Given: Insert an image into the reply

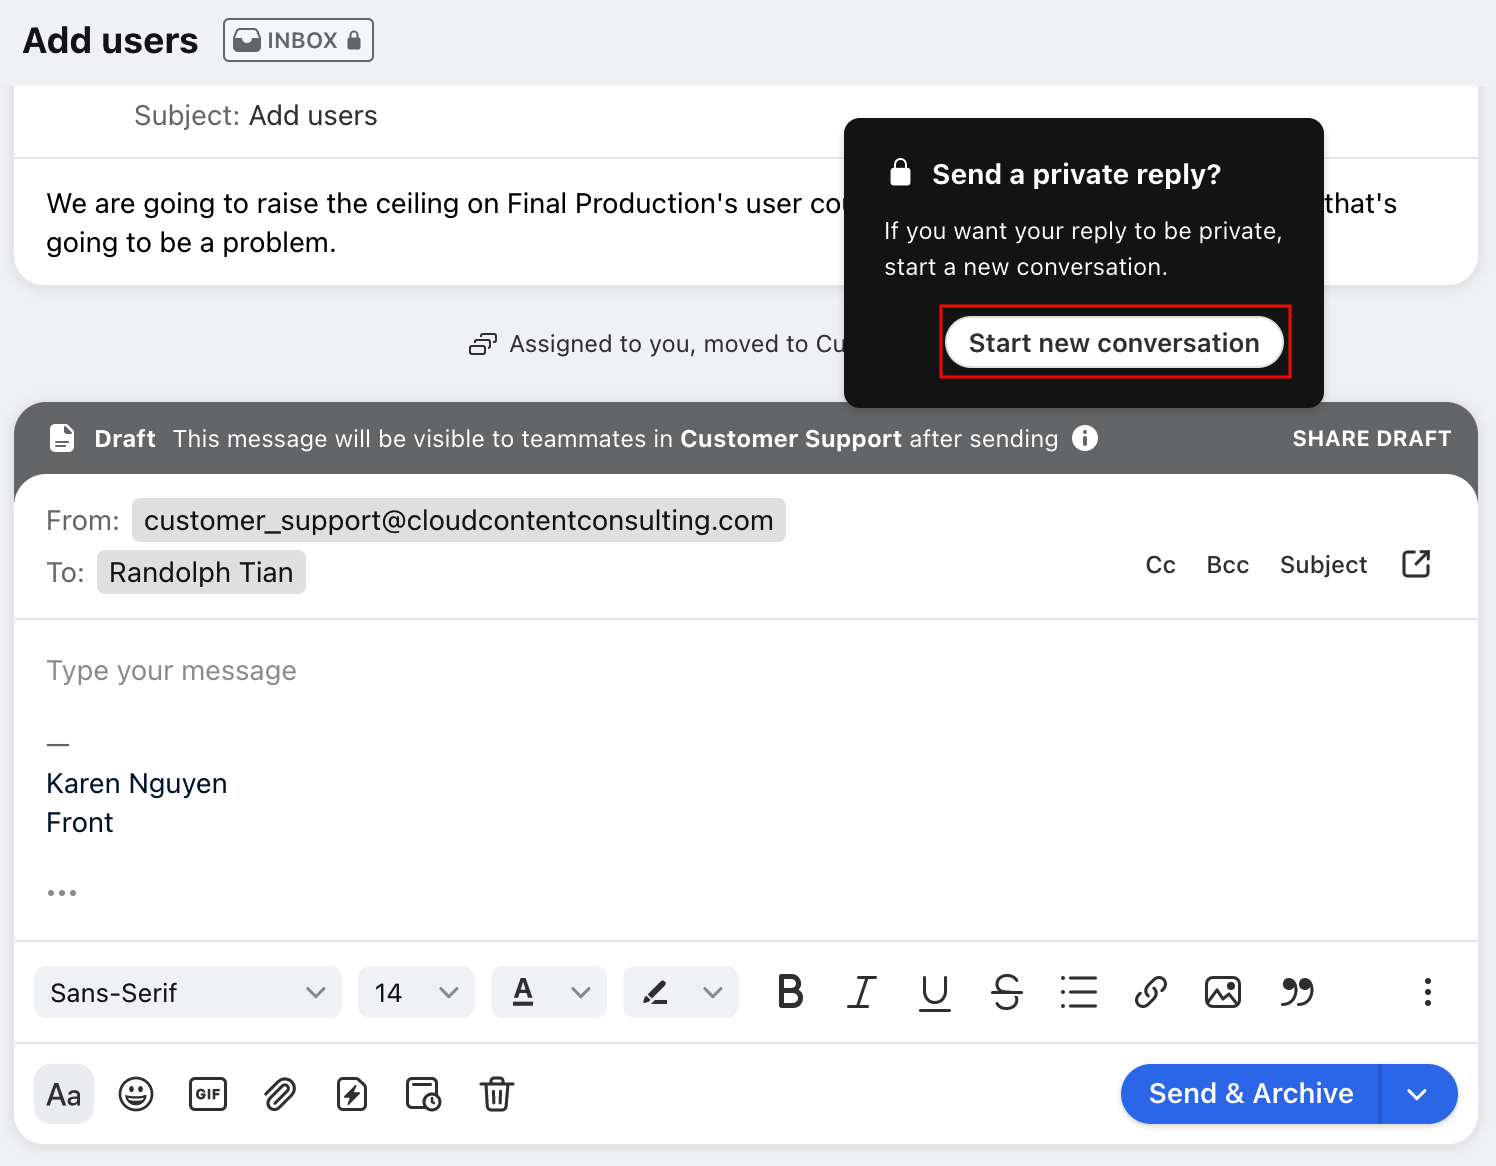Looking at the screenshot, I should pyautogui.click(x=1223, y=992).
